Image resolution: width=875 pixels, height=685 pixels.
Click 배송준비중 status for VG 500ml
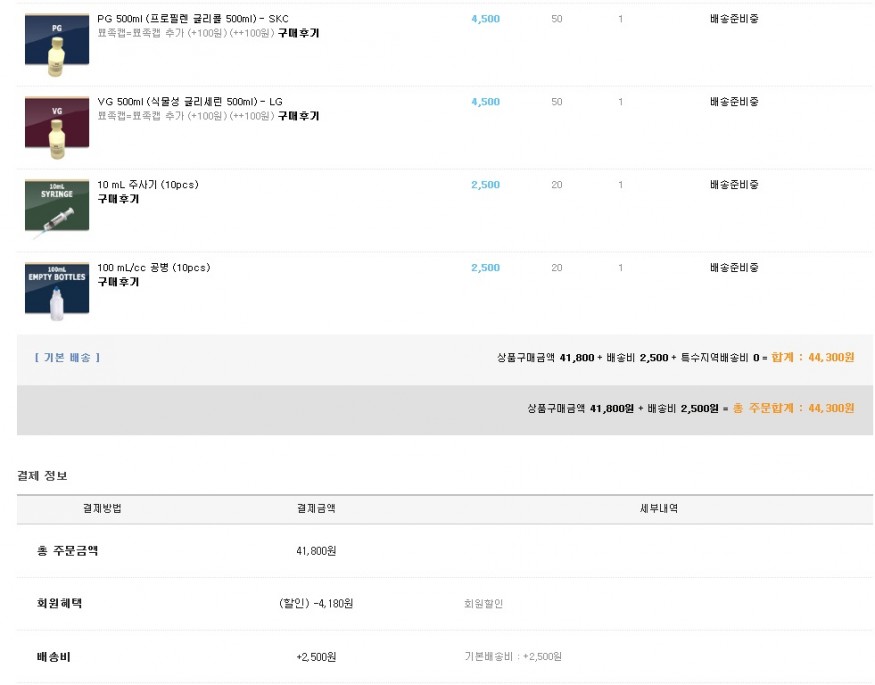pos(734,102)
